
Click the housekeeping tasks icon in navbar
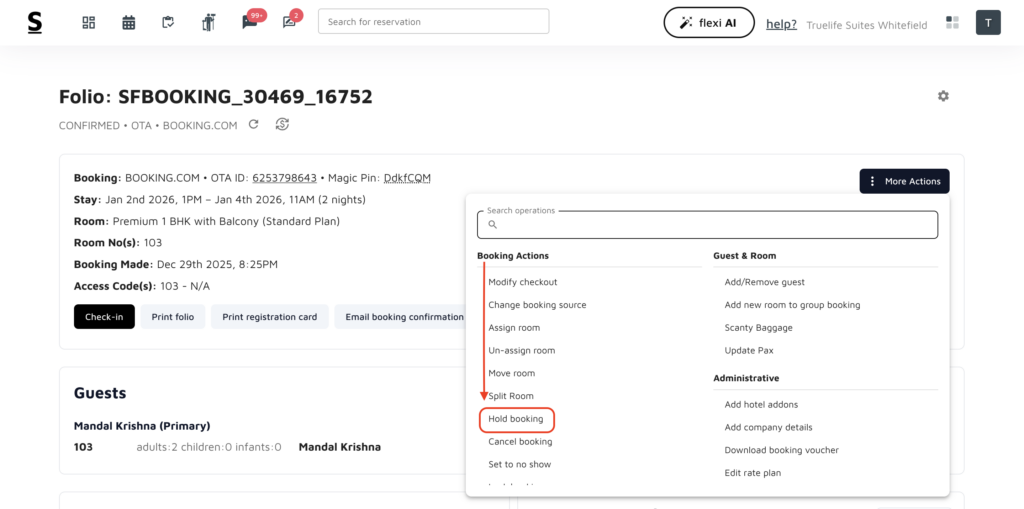point(168,23)
